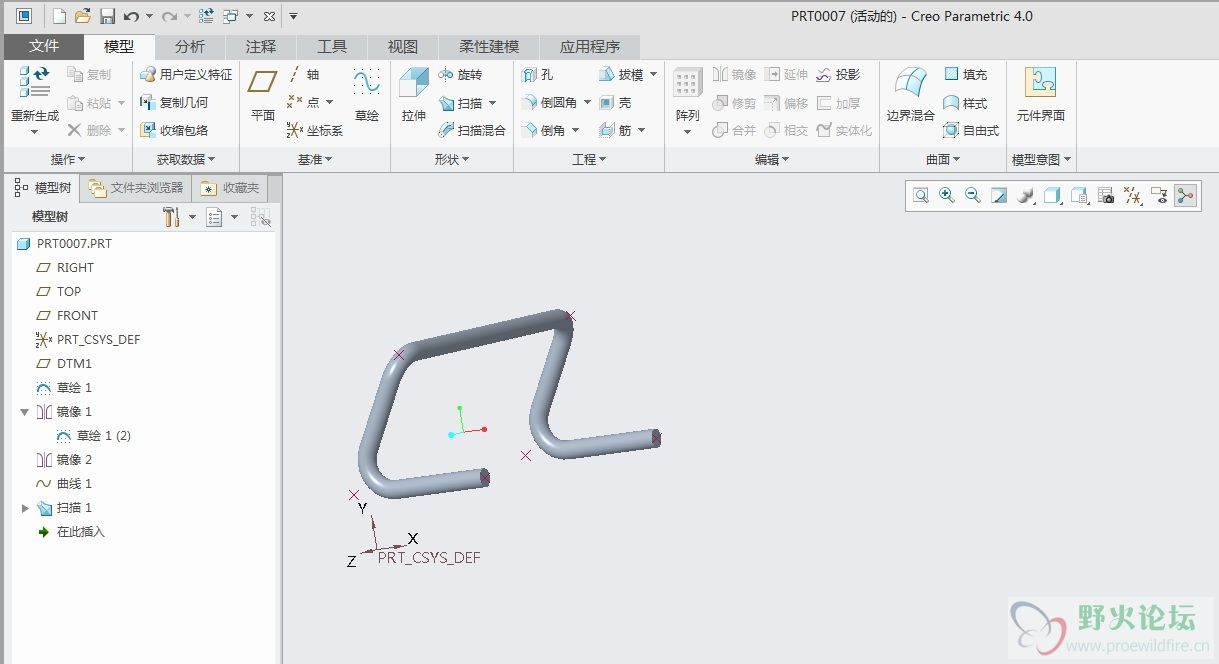Select the Sketch (草绘) tool icon
This screenshot has height=664, width=1219.
[x=367, y=83]
